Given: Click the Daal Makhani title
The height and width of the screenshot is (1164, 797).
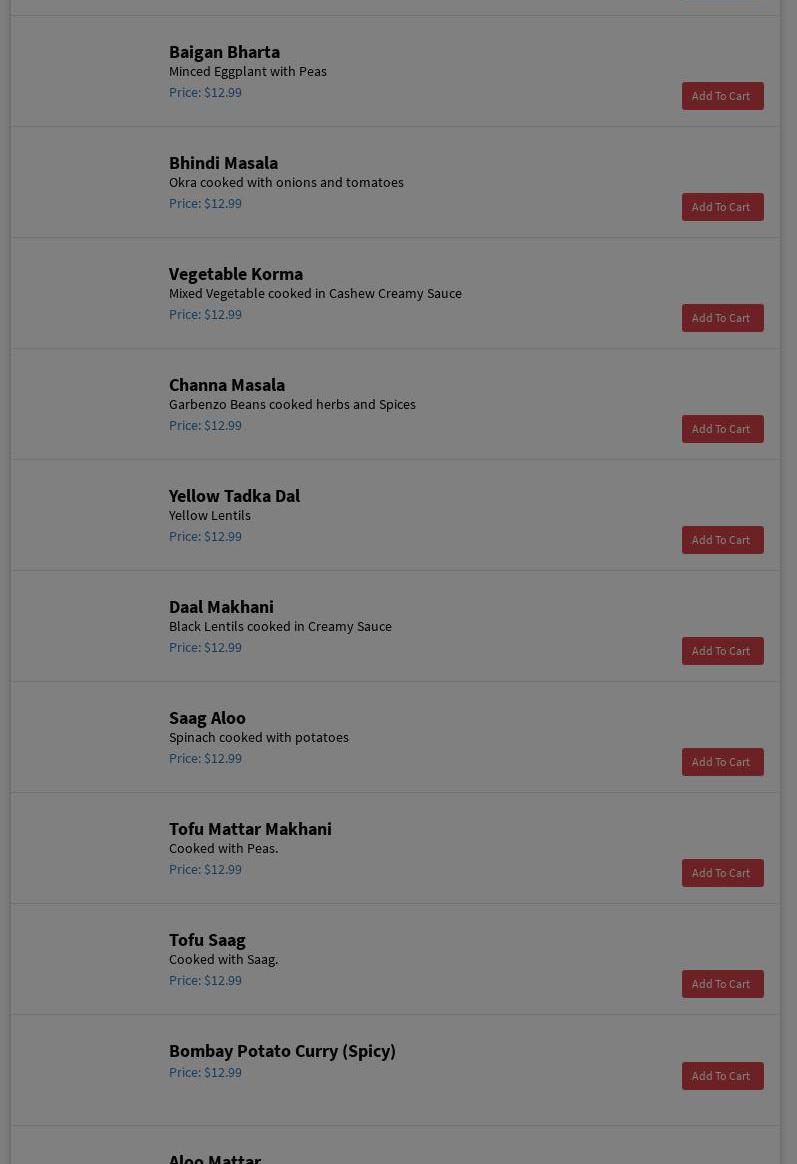Looking at the screenshot, I should [x=221, y=607].
